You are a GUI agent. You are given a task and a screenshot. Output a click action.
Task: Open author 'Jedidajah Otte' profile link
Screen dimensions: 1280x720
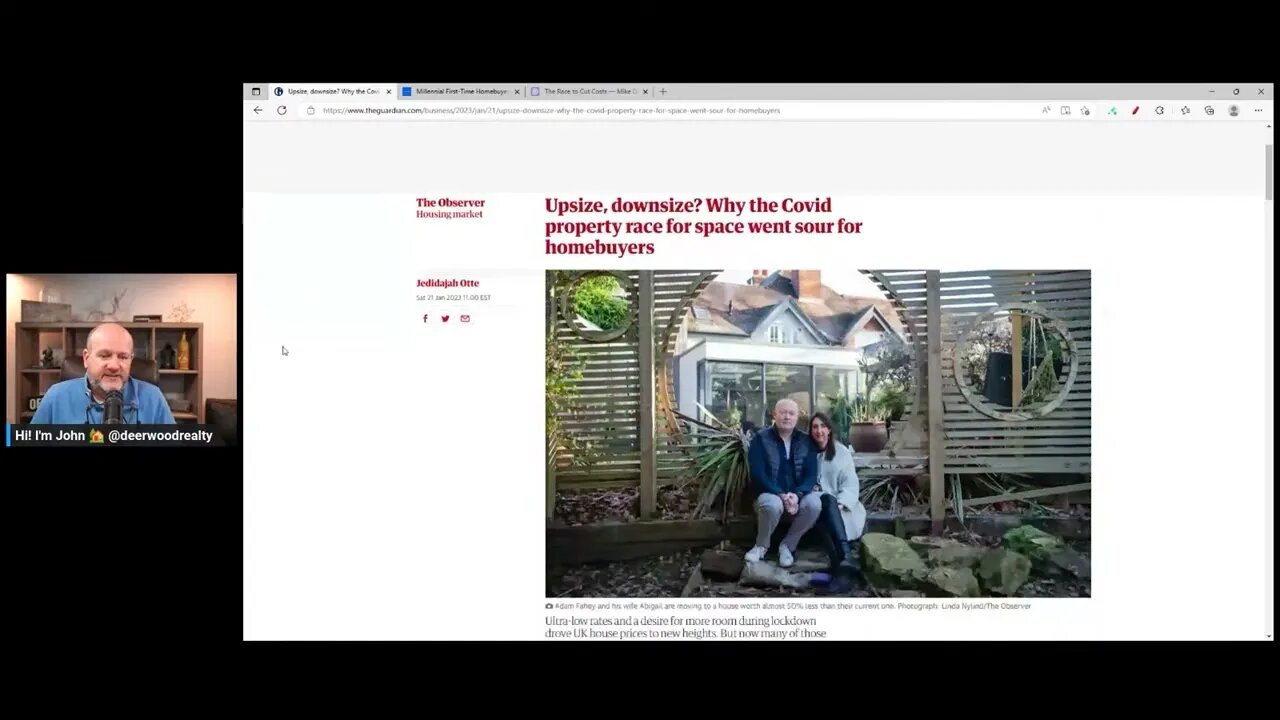[x=447, y=283]
